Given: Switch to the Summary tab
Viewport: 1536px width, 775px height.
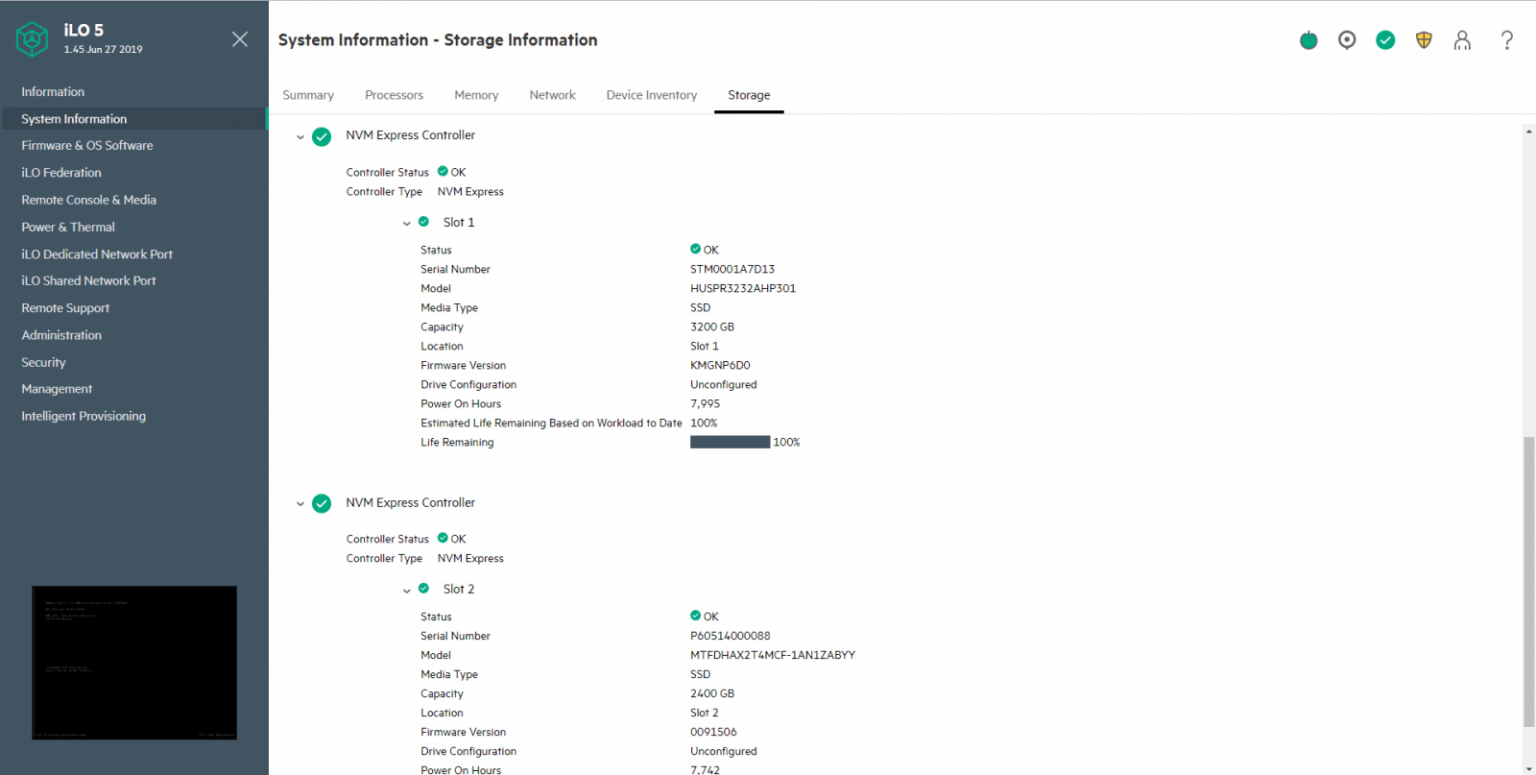Looking at the screenshot, I should point(308,95).
